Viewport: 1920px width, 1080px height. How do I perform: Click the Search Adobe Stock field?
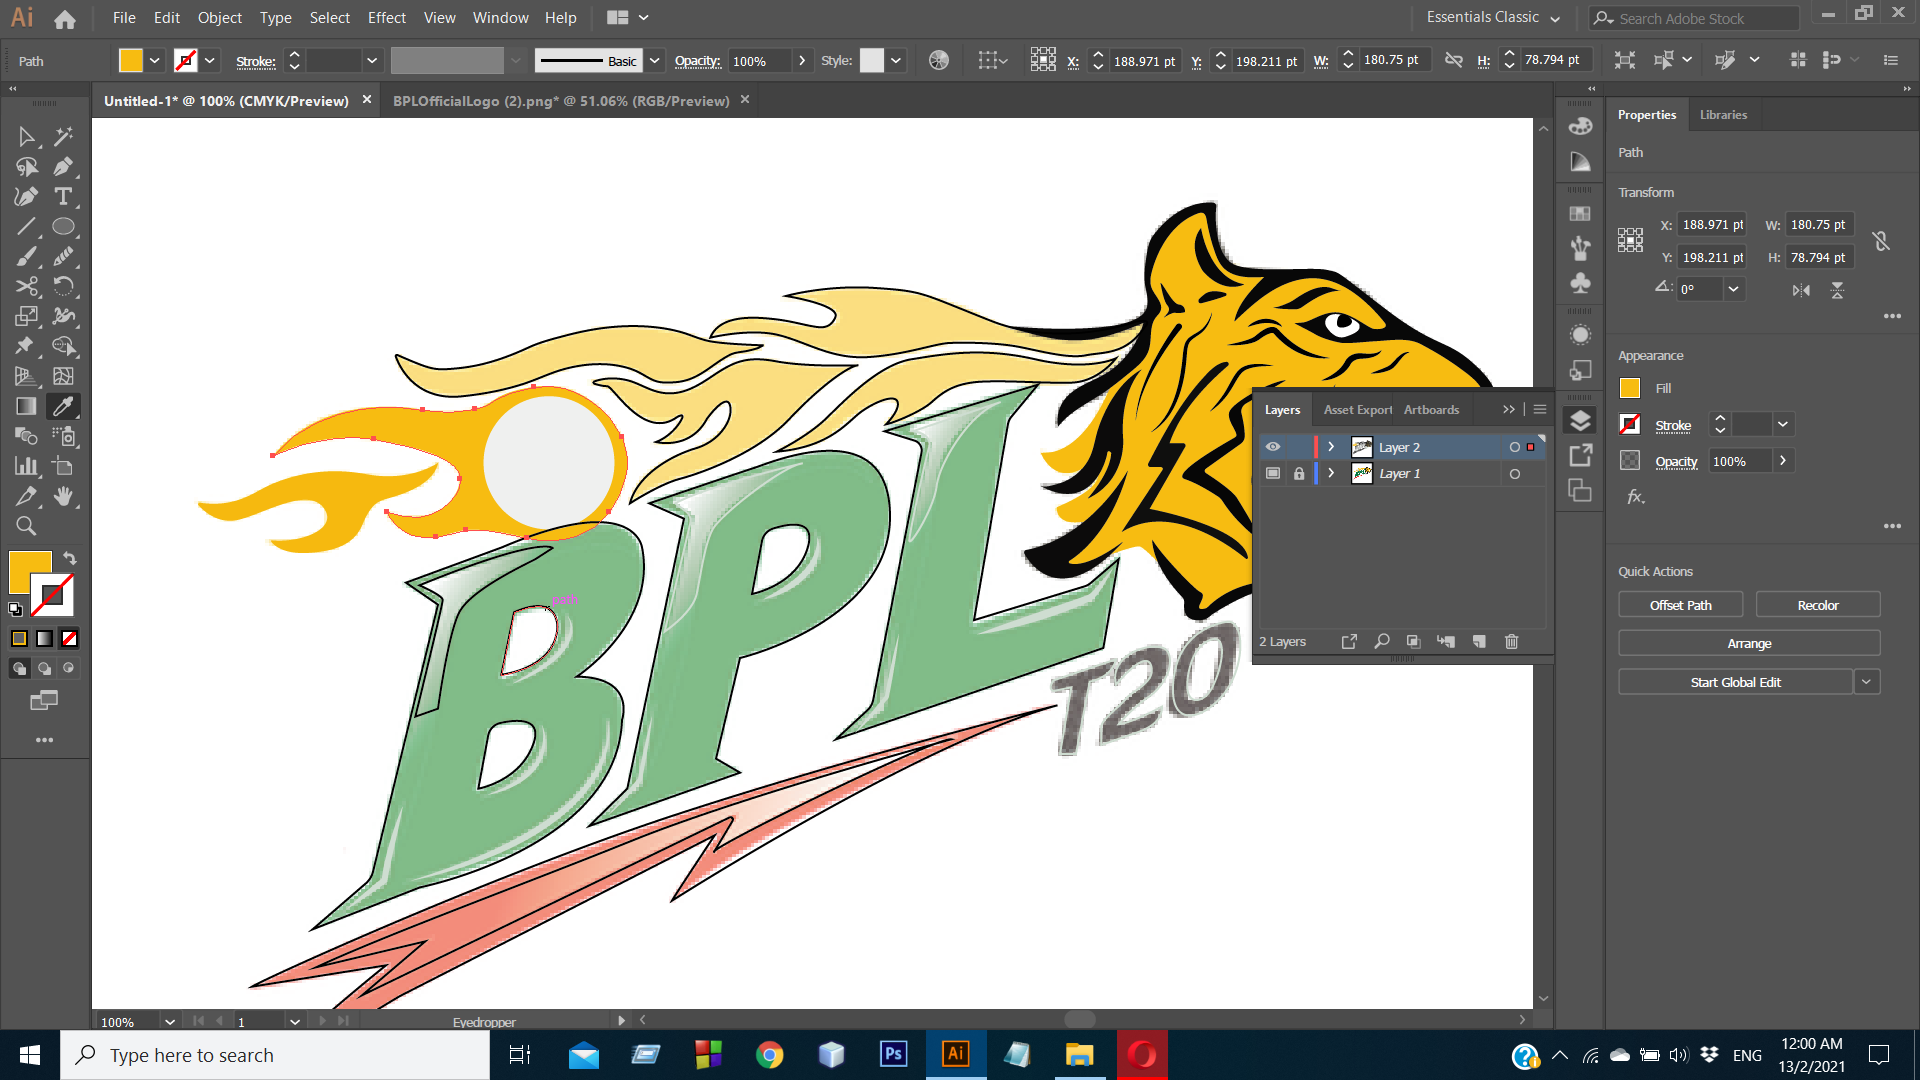pos(1694,18)
